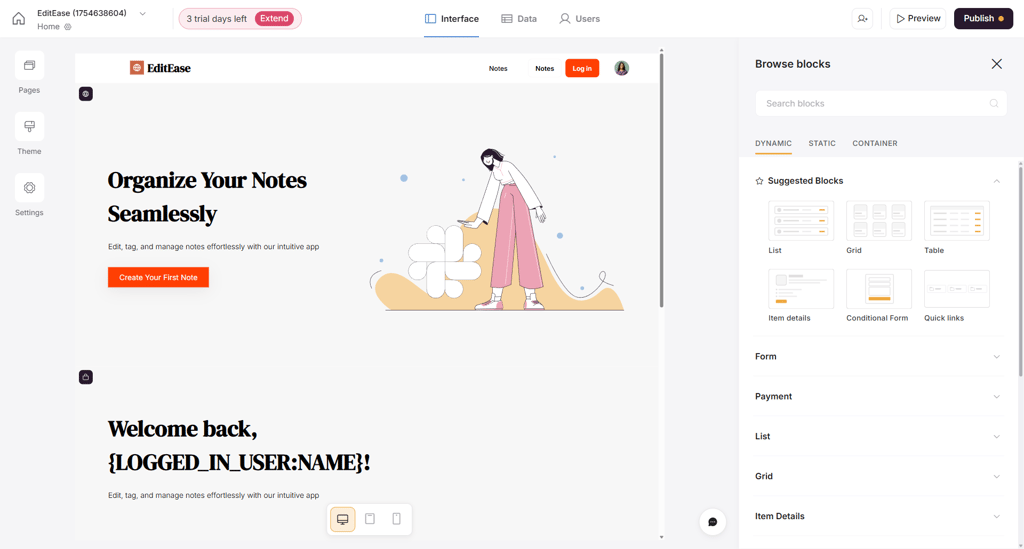Click the second Notes nav link beside Log in
Viewport: 1024px width, 549px height.
pos(545,69)
